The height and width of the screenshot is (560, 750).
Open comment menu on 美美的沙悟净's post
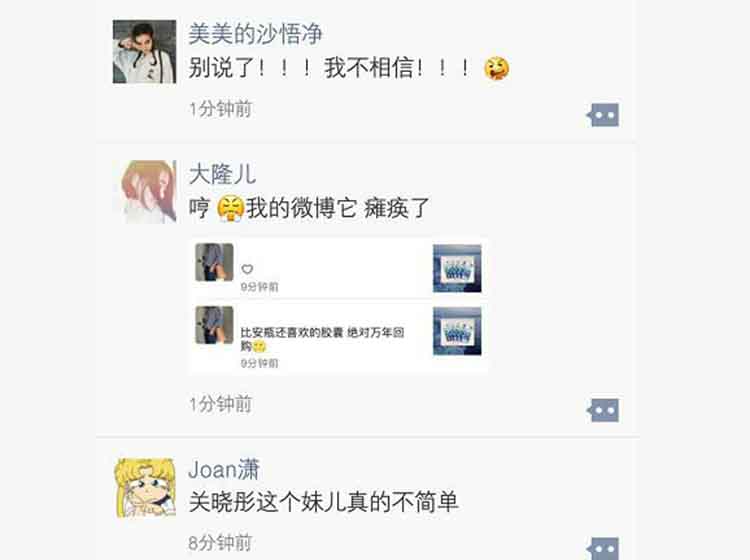coord(603,115)
